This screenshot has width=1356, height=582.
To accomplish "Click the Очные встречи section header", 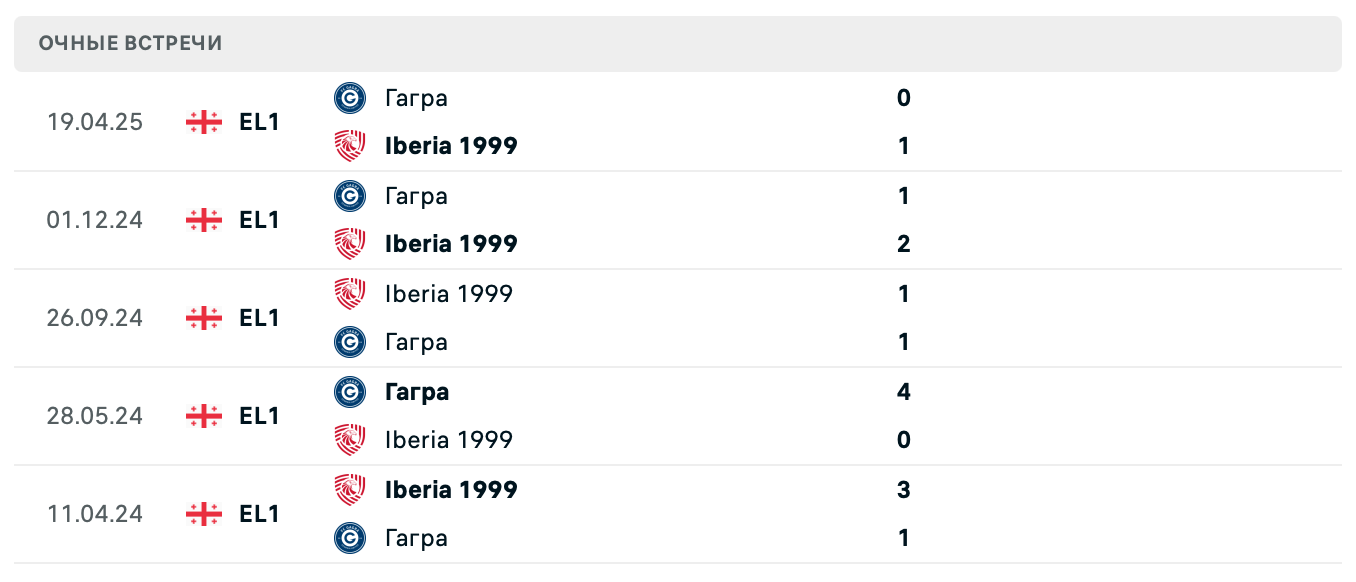I will click(131, 43).
